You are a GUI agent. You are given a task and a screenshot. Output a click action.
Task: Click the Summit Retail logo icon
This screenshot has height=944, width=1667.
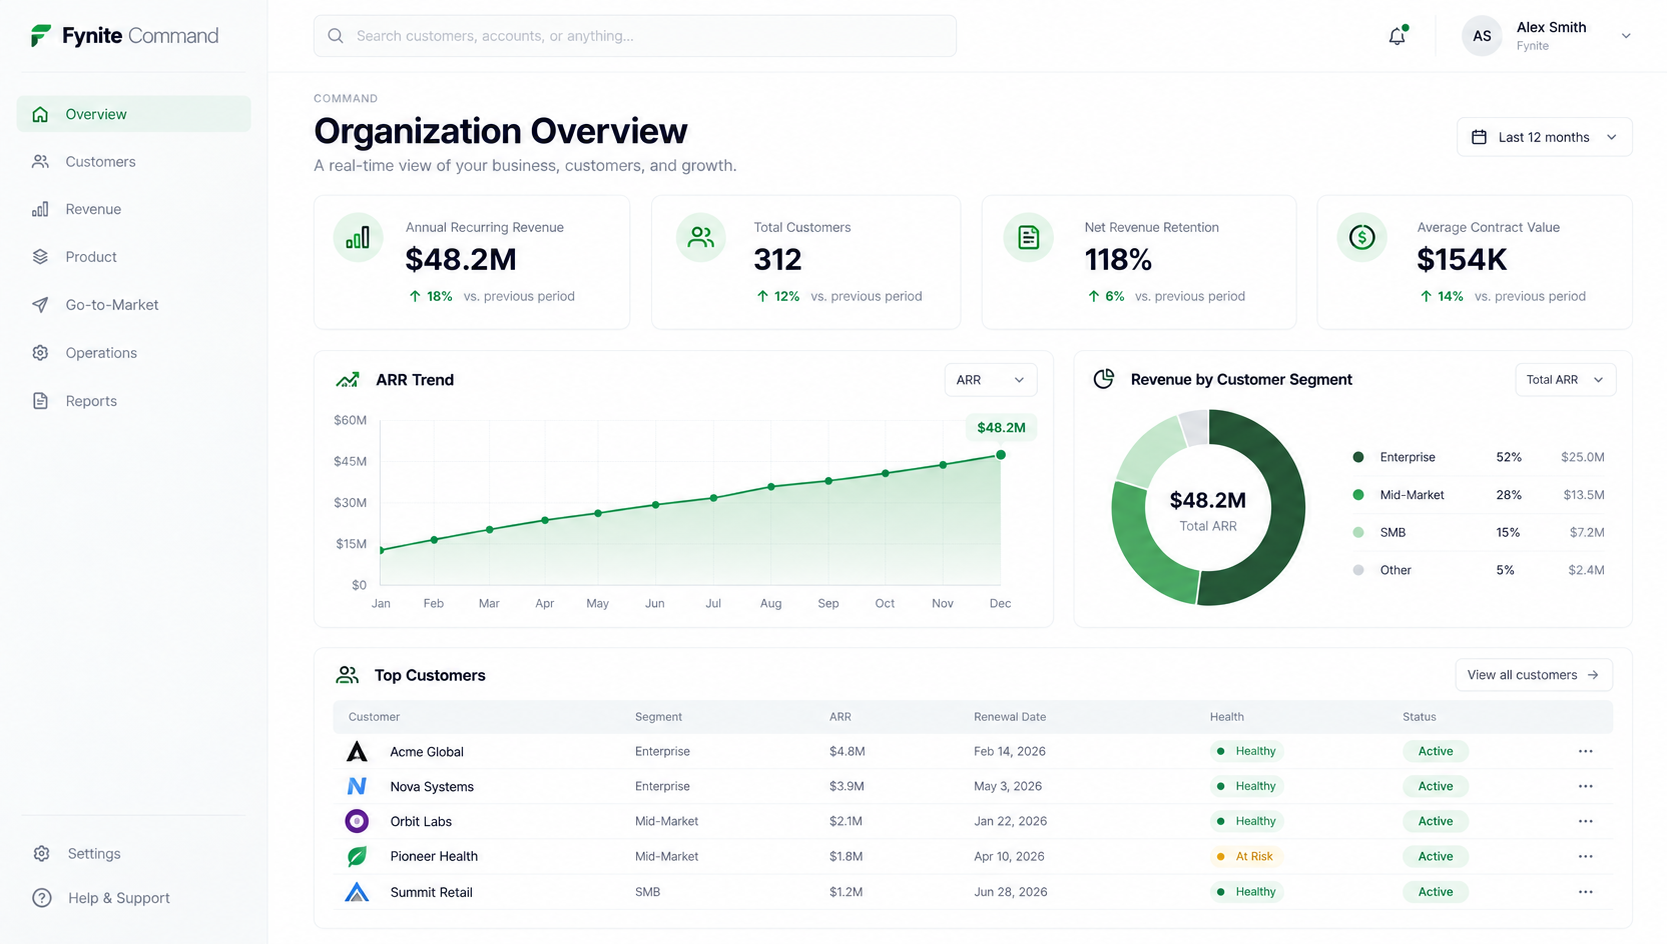click(x=357, y=892)
